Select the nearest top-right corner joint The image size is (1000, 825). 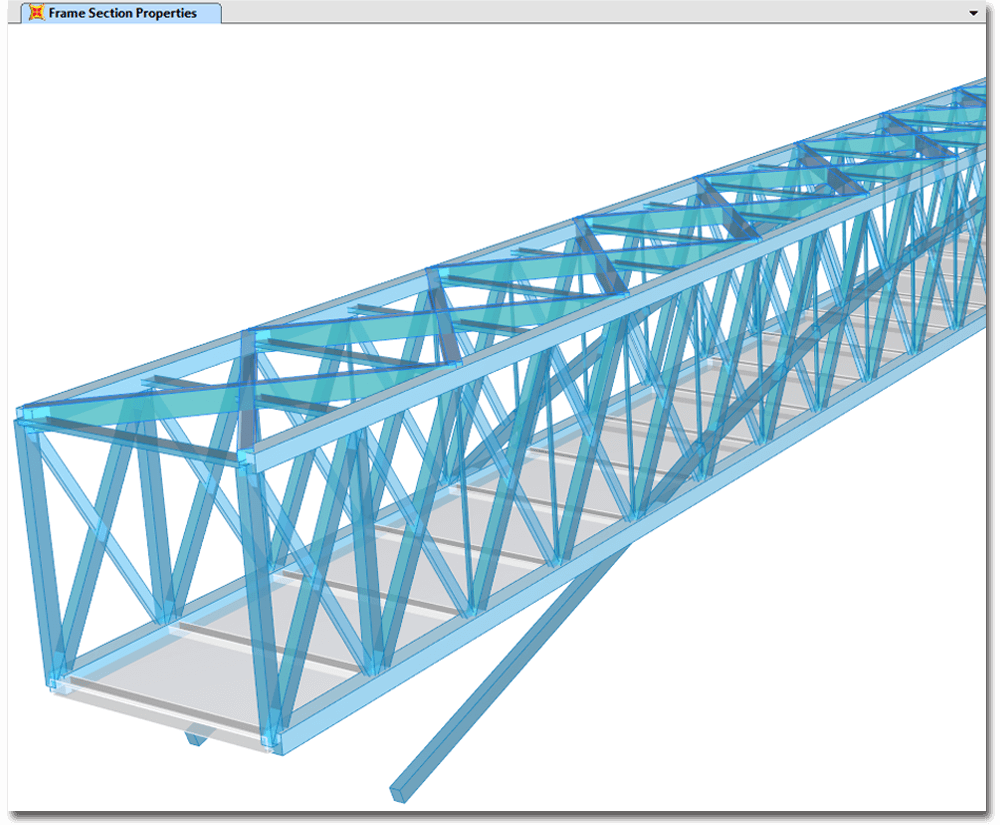(x=250, y=457)
